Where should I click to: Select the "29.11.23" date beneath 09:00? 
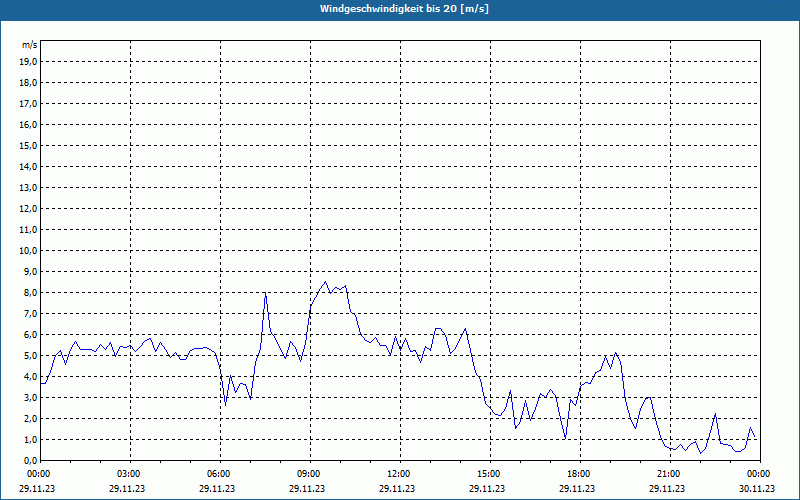(307, 488)
